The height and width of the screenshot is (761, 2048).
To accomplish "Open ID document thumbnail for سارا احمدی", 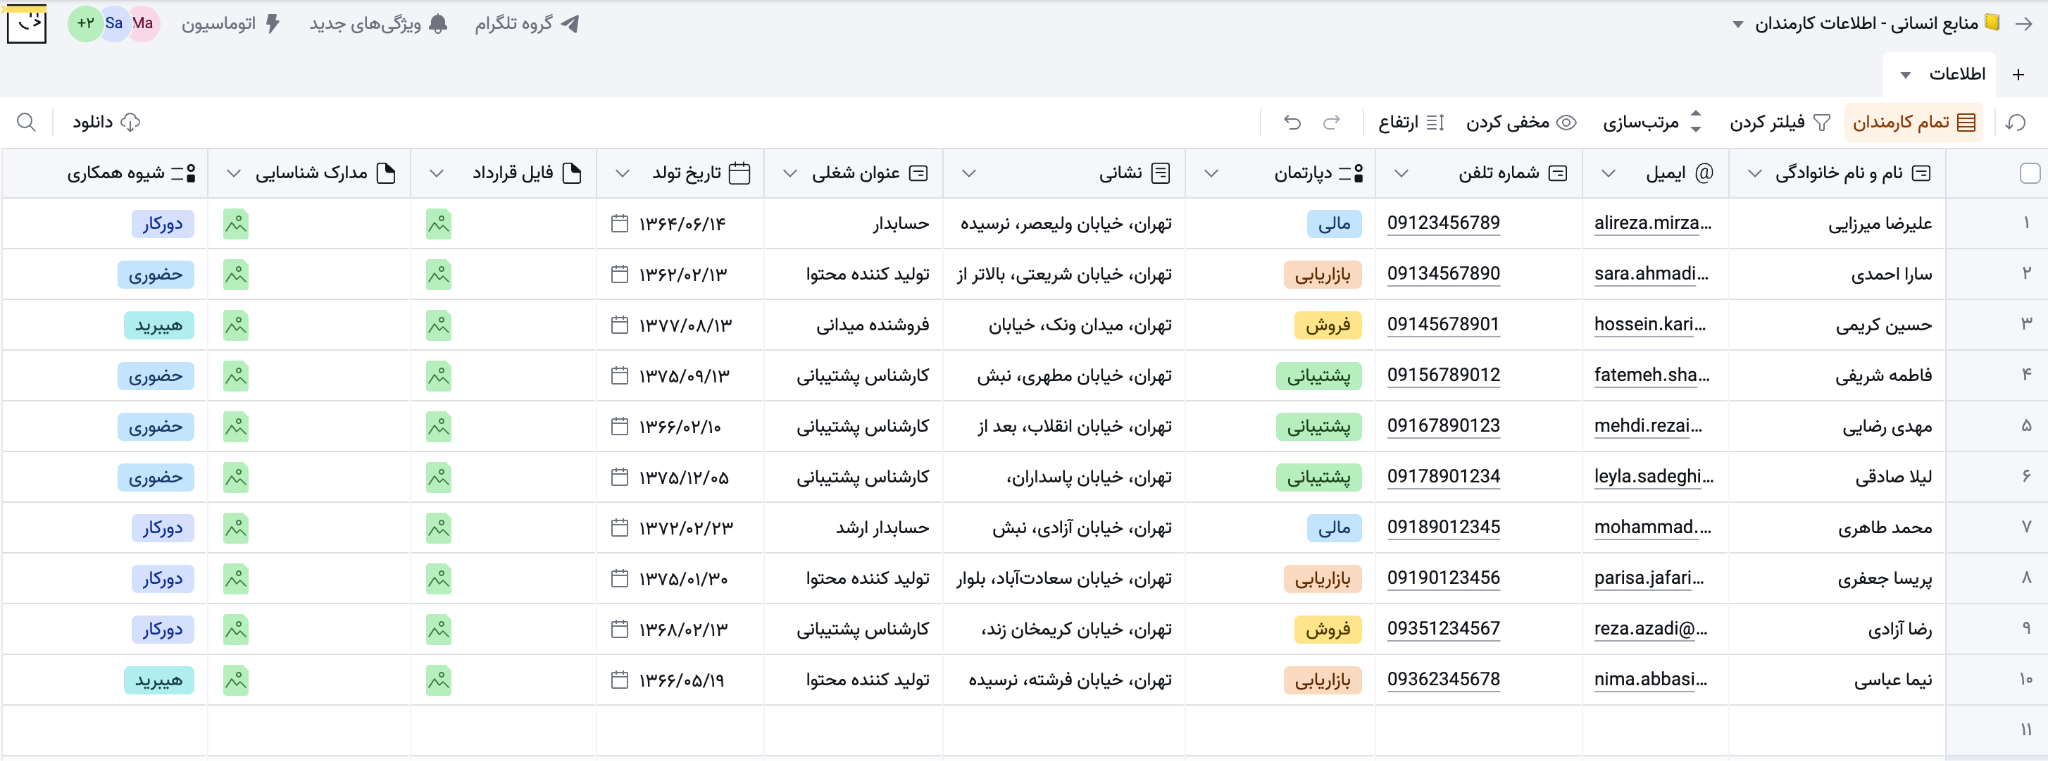I will click(236, 275).
